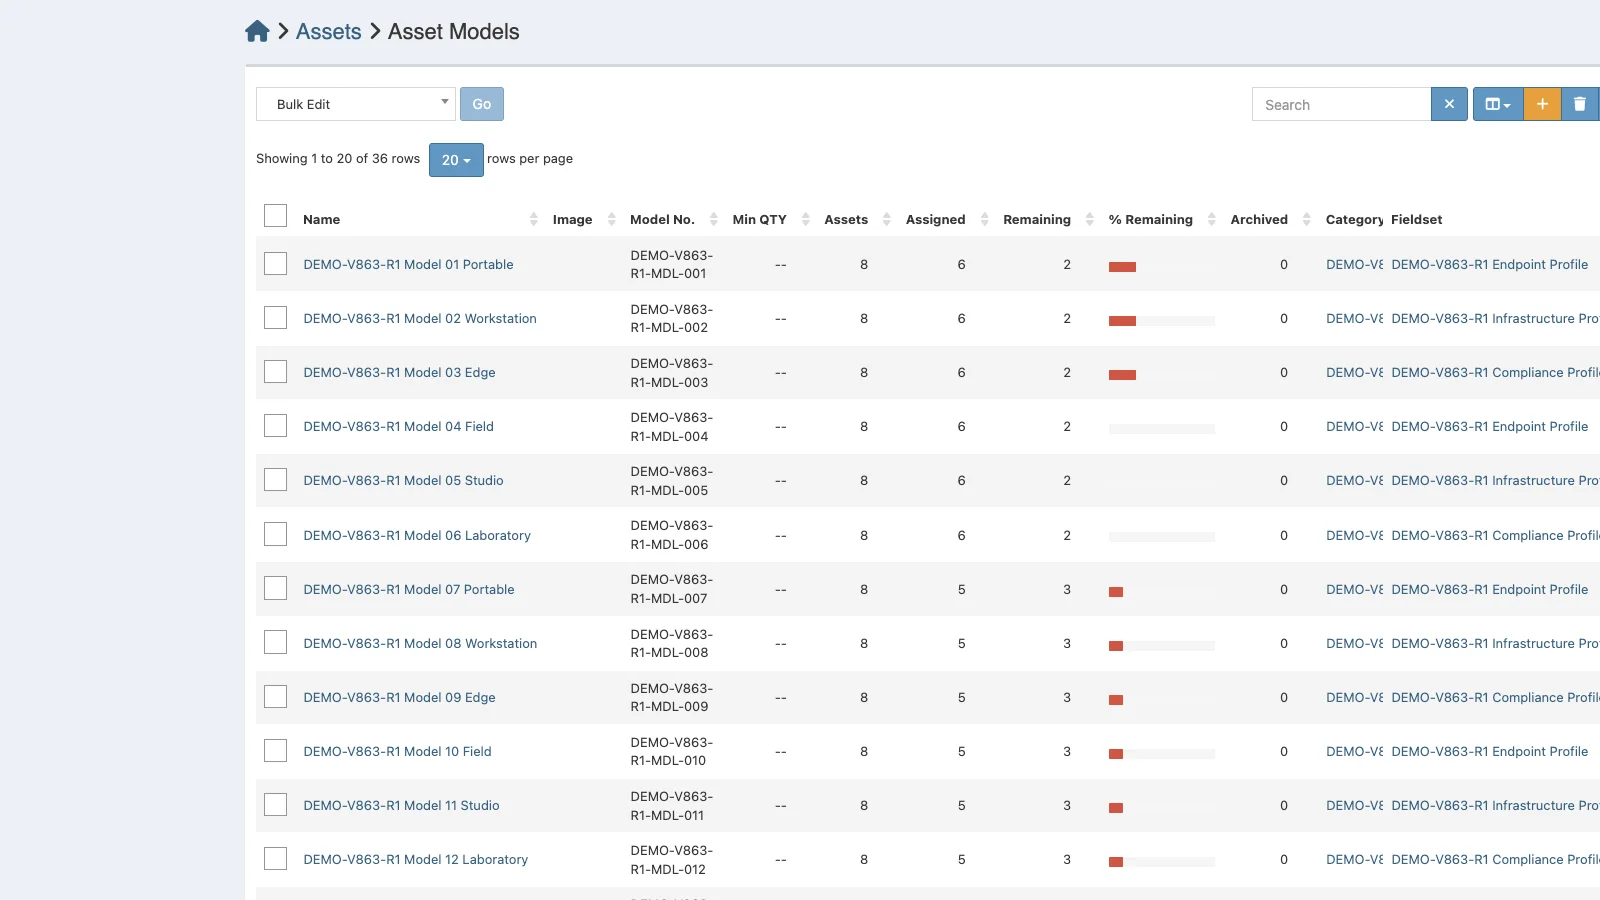Viewport: 1600px width, 900px height.
Task: Check the Model 02 Workstation row
Action: click(275, 317)
